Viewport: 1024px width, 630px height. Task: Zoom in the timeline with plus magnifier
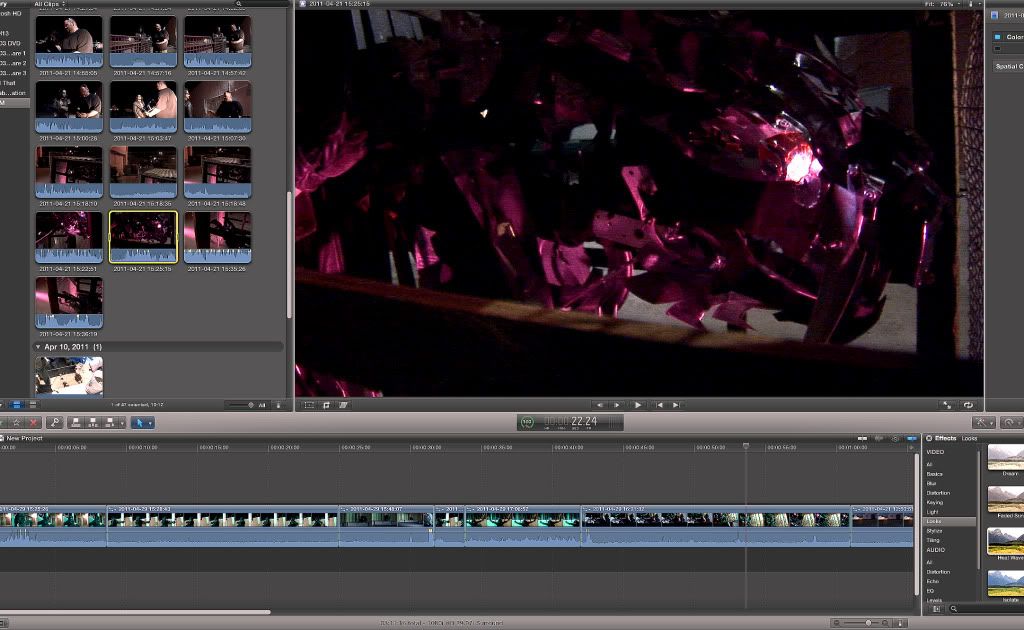(885, 623)
